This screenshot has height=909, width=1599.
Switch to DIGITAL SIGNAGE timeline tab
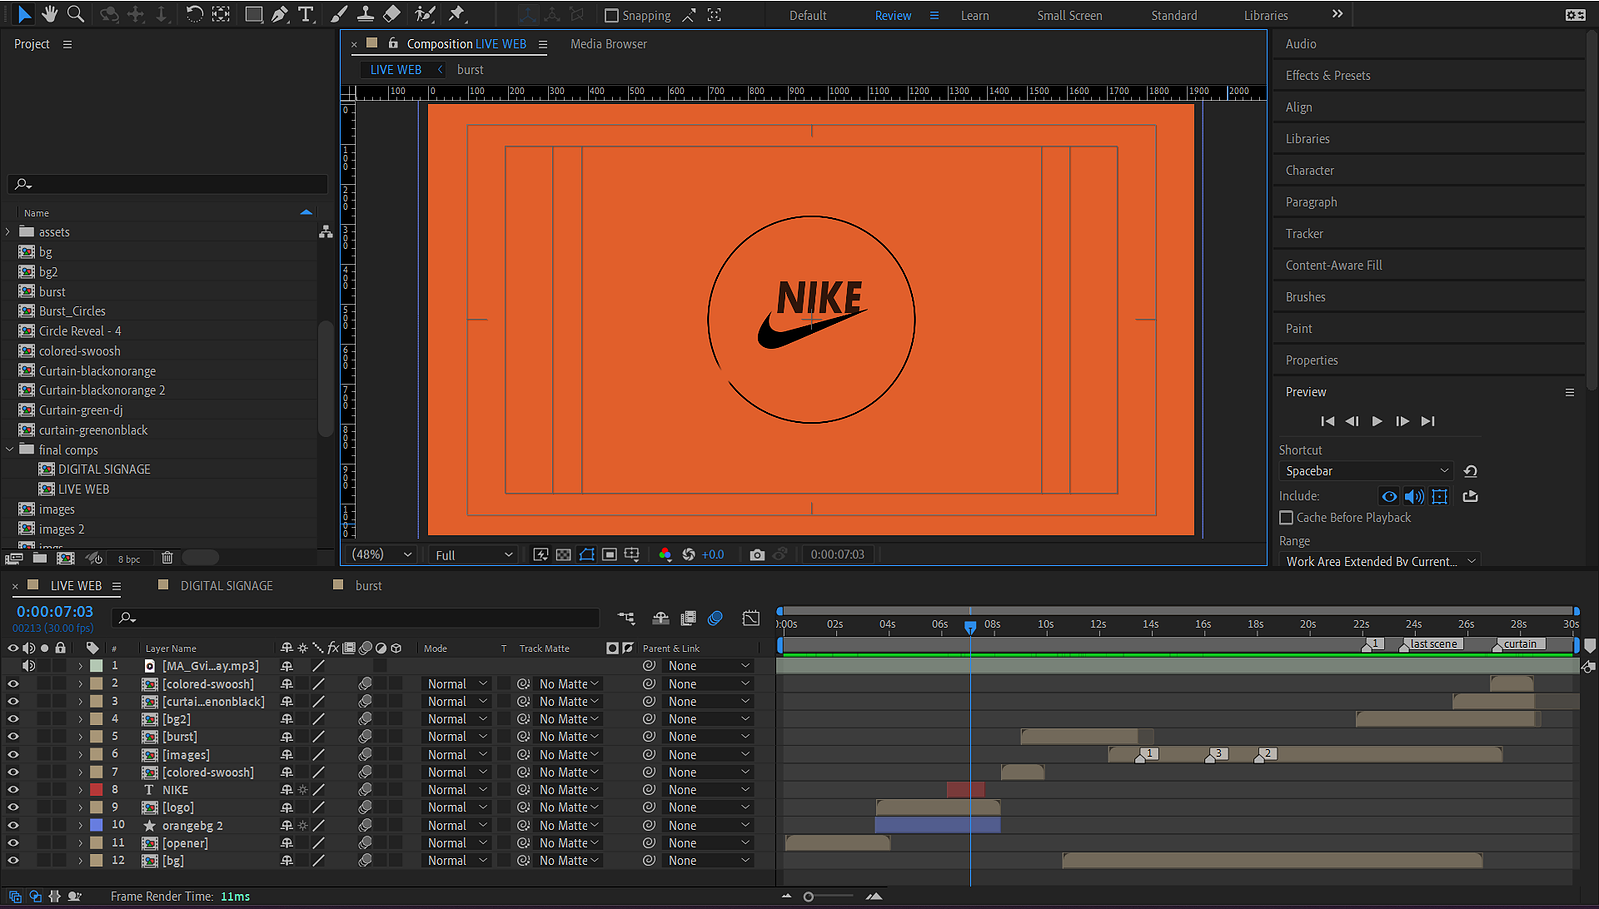pyautogui.click(x=226, y=586)
